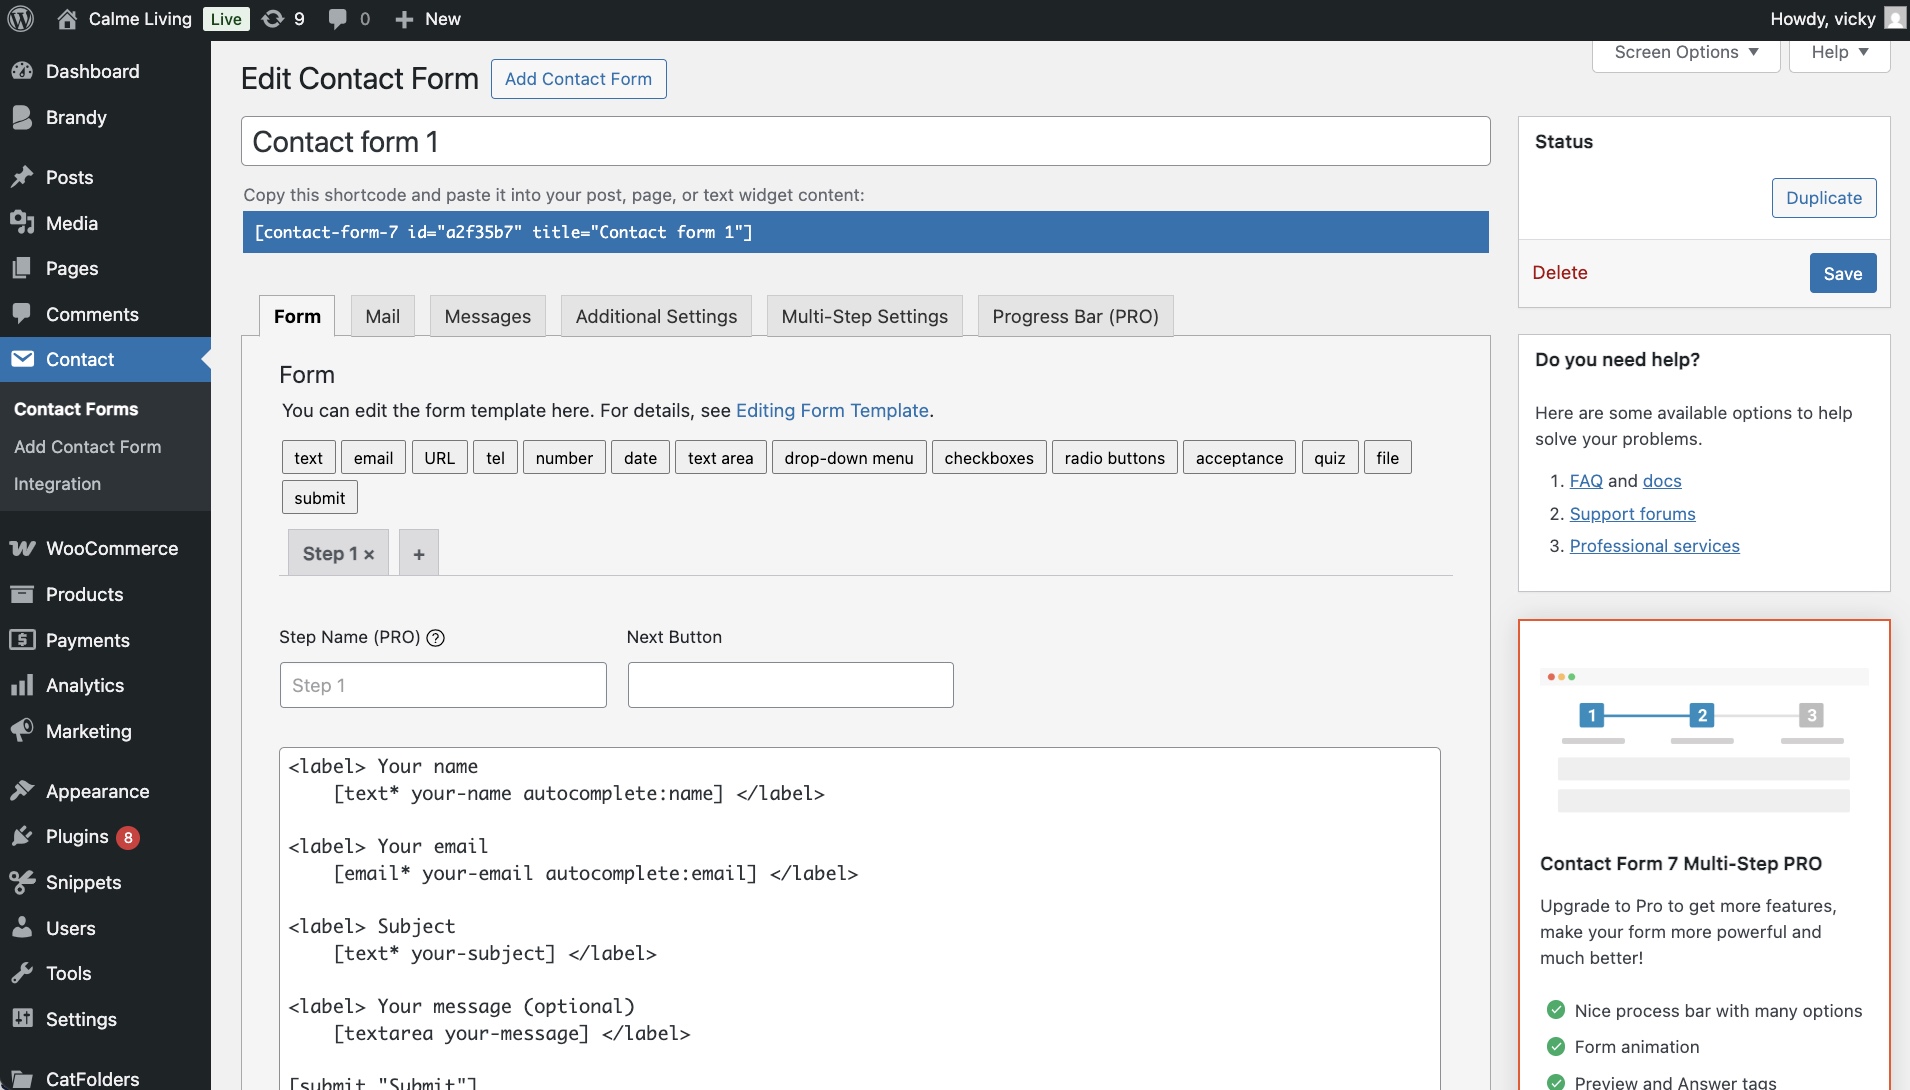Click the Dashboard gauge icon
This screenshot has height=1090, width=1910.
pos(22,71)
